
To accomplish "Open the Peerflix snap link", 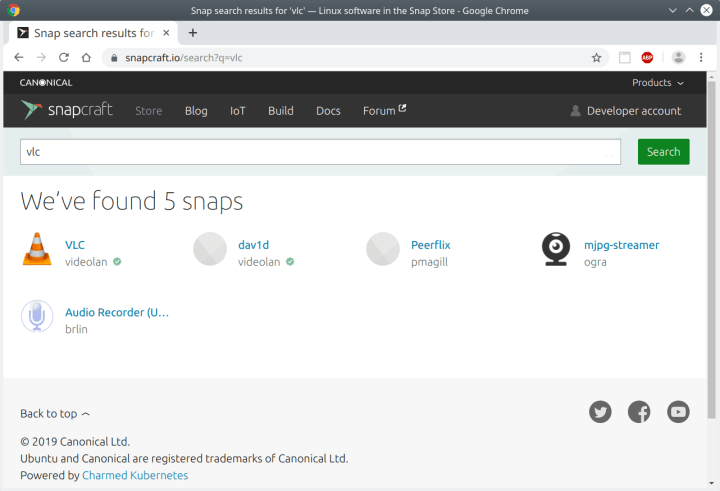I will click(431, 245).
